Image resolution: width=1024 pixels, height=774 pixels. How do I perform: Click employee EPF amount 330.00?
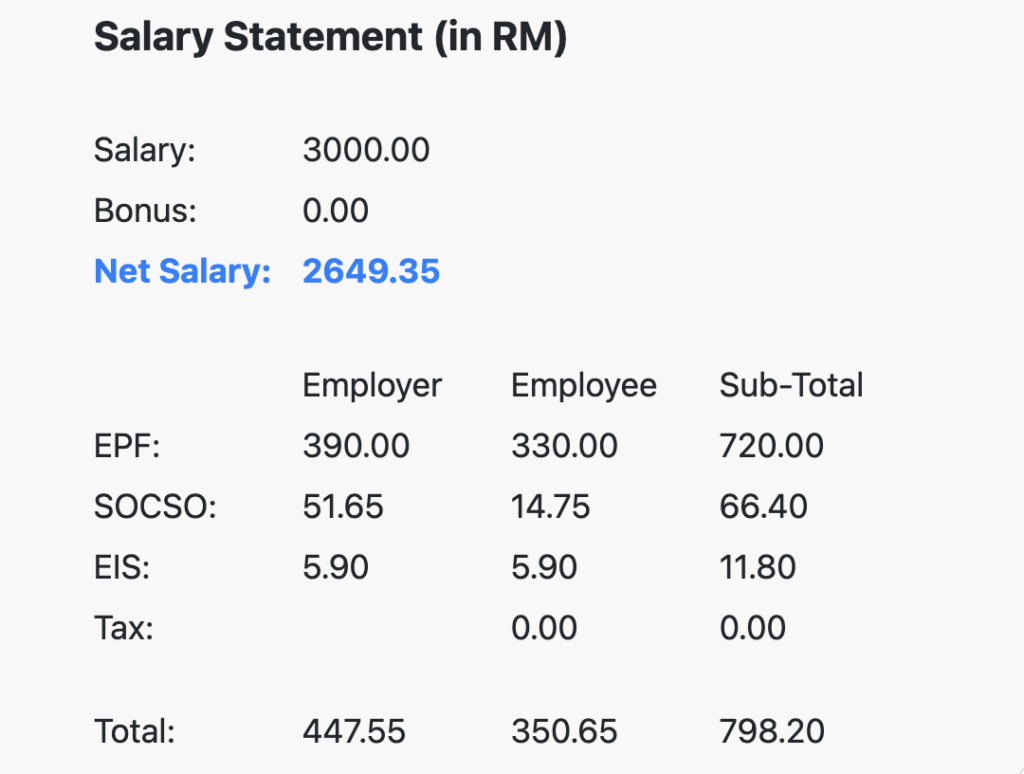tap(564, 446)
